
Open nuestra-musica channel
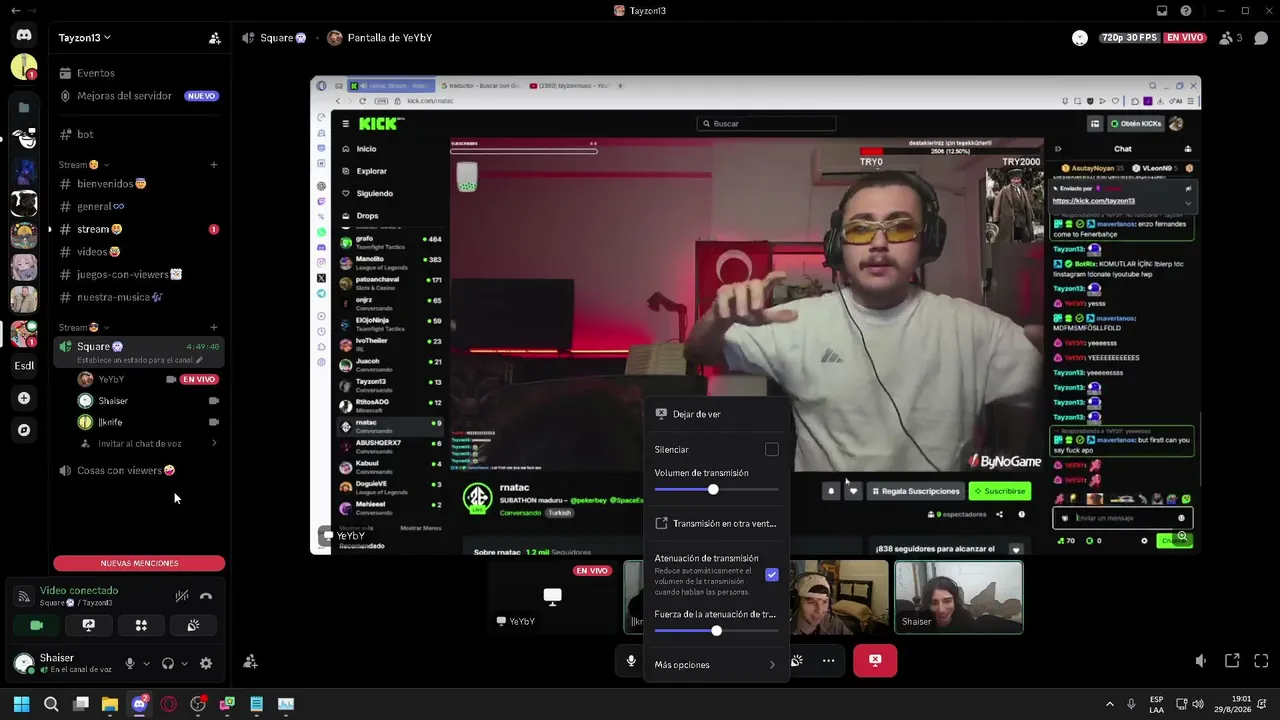[139, 297]
